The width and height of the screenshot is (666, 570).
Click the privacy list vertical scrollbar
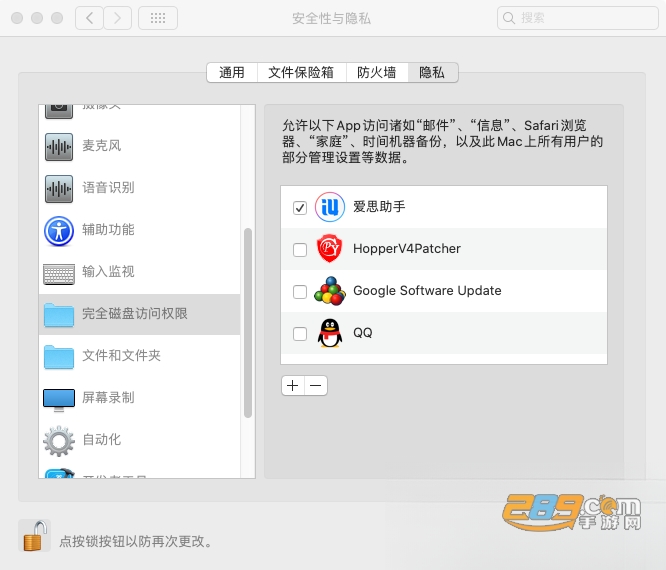click(248, 323)
